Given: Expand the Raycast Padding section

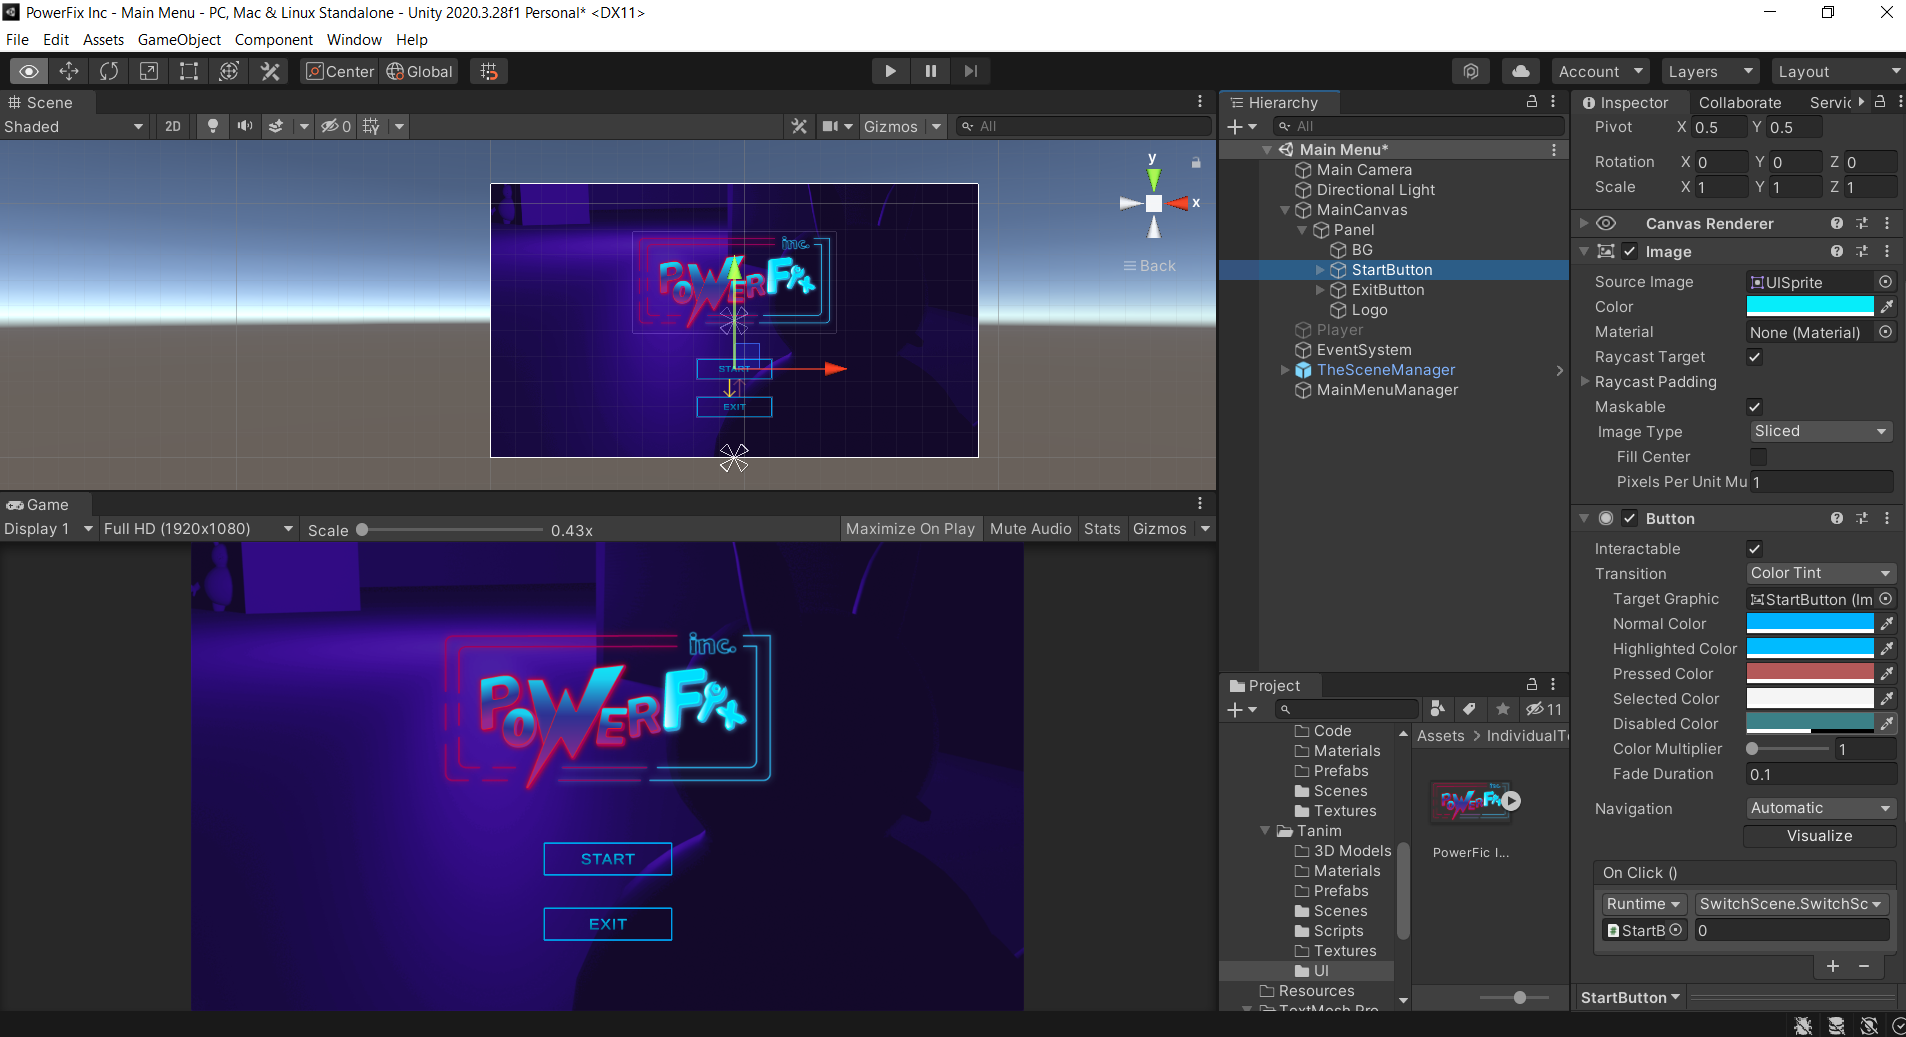Looking at the screenshot, I should click(1585, 382).
